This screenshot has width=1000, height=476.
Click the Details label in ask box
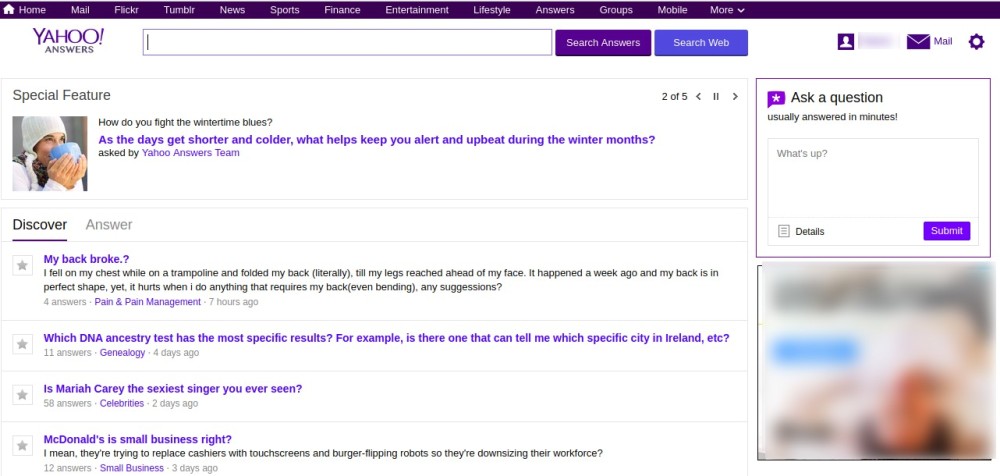click(x=810, y=232)
